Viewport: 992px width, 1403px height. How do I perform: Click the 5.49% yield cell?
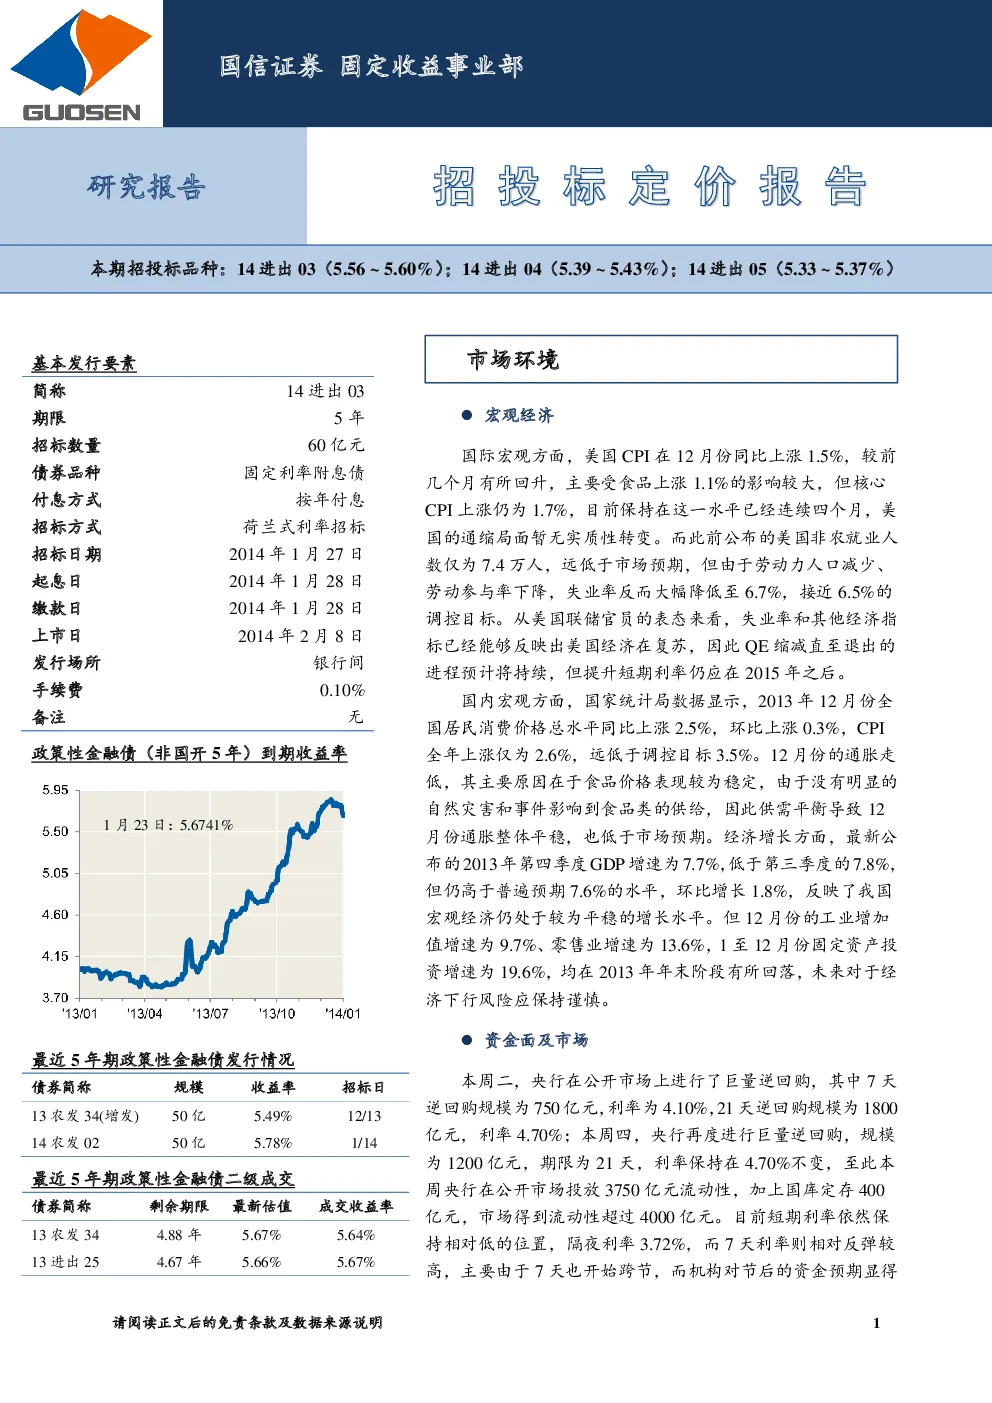coord(273,1116)
